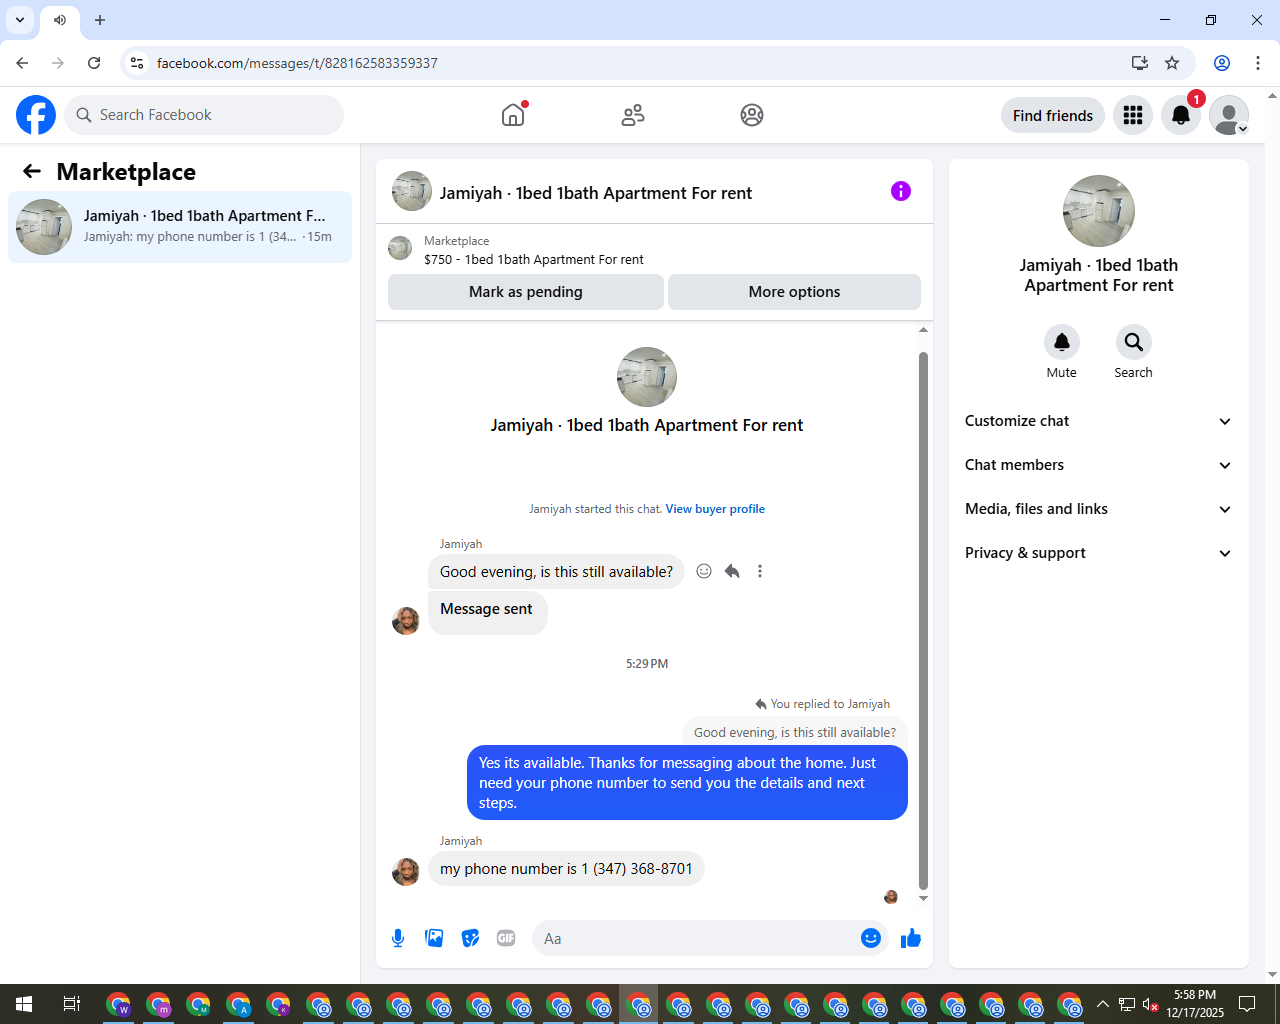Open the View buyer profile link

[715, 509]
